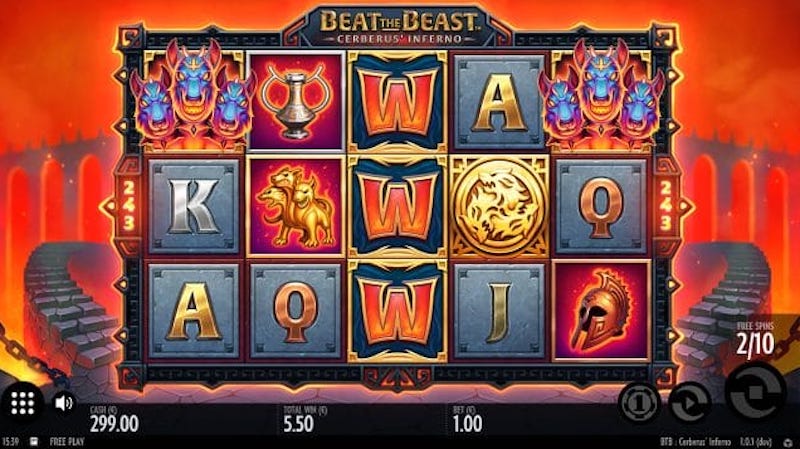Click the Cash balance 299.00 display

point(114,419)
